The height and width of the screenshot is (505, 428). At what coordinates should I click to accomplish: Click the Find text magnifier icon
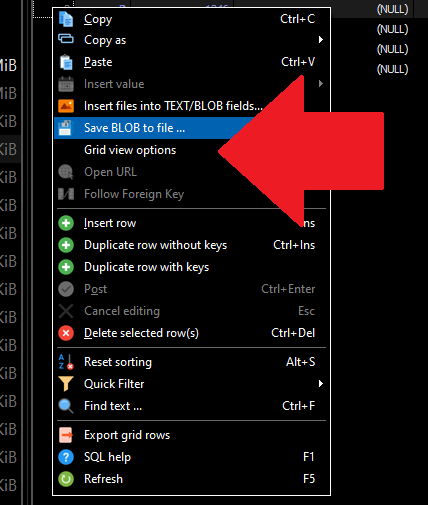[x=66, y=406]
